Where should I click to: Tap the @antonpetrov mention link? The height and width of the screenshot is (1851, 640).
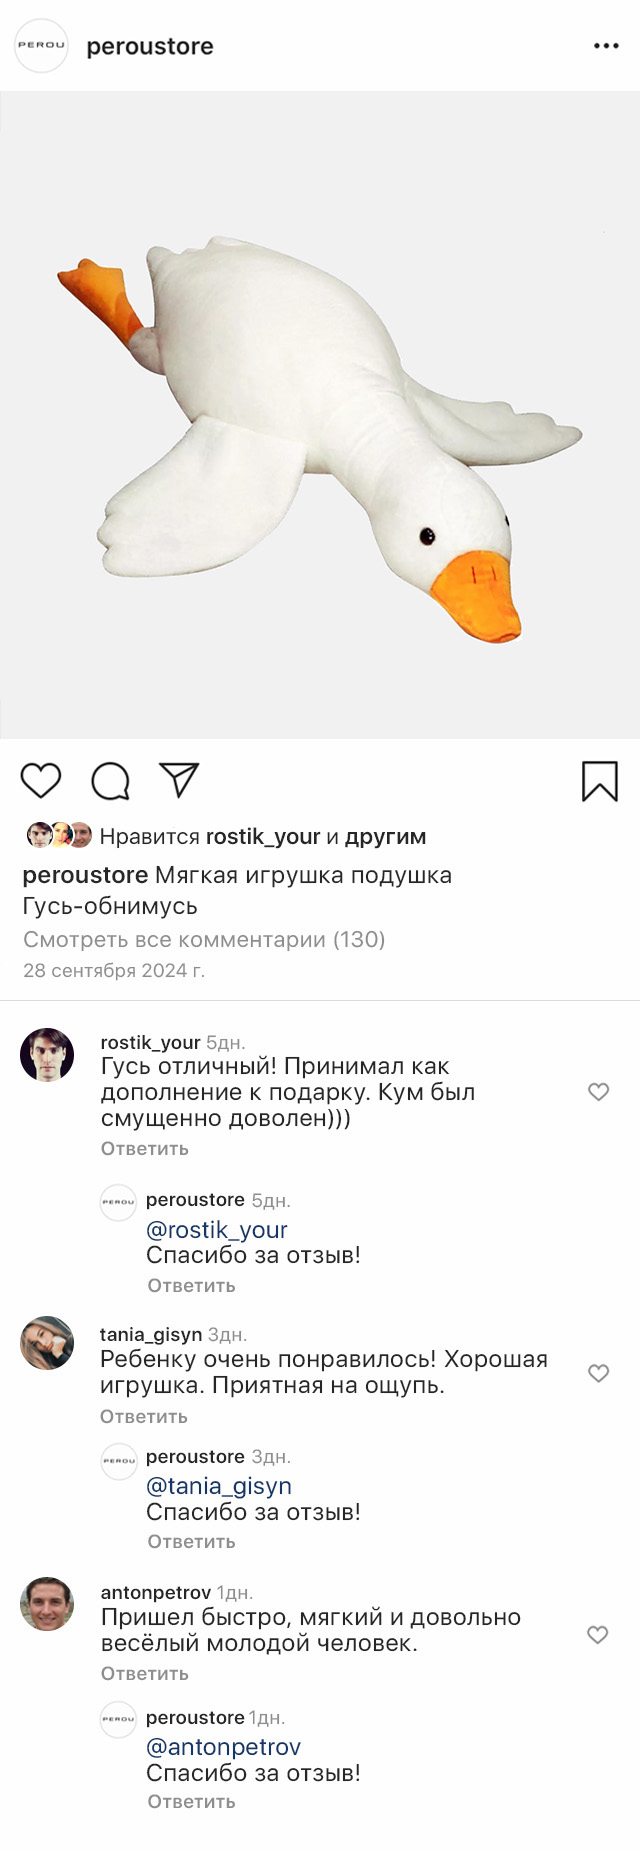coord(223,1747)
